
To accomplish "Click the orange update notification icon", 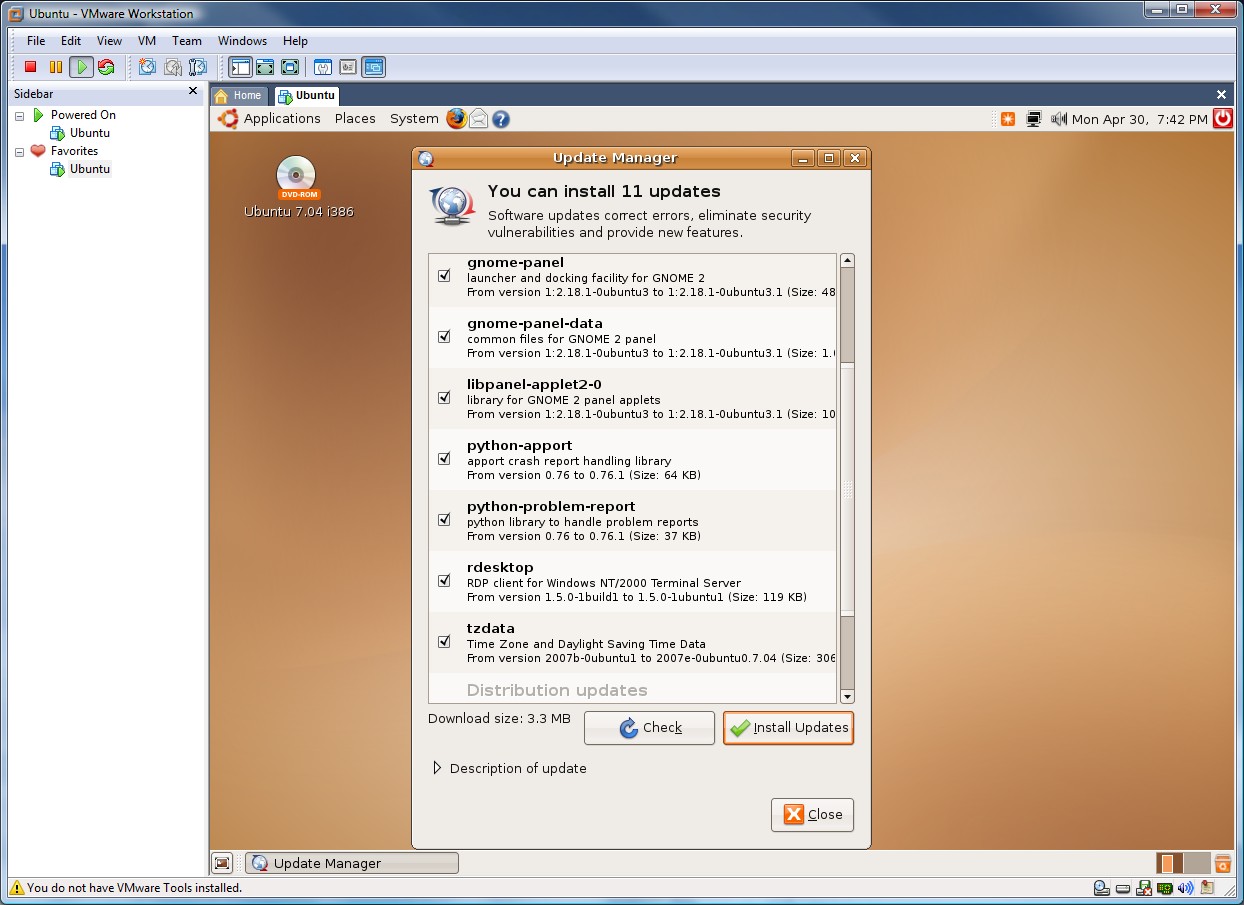I will 1008,119.
